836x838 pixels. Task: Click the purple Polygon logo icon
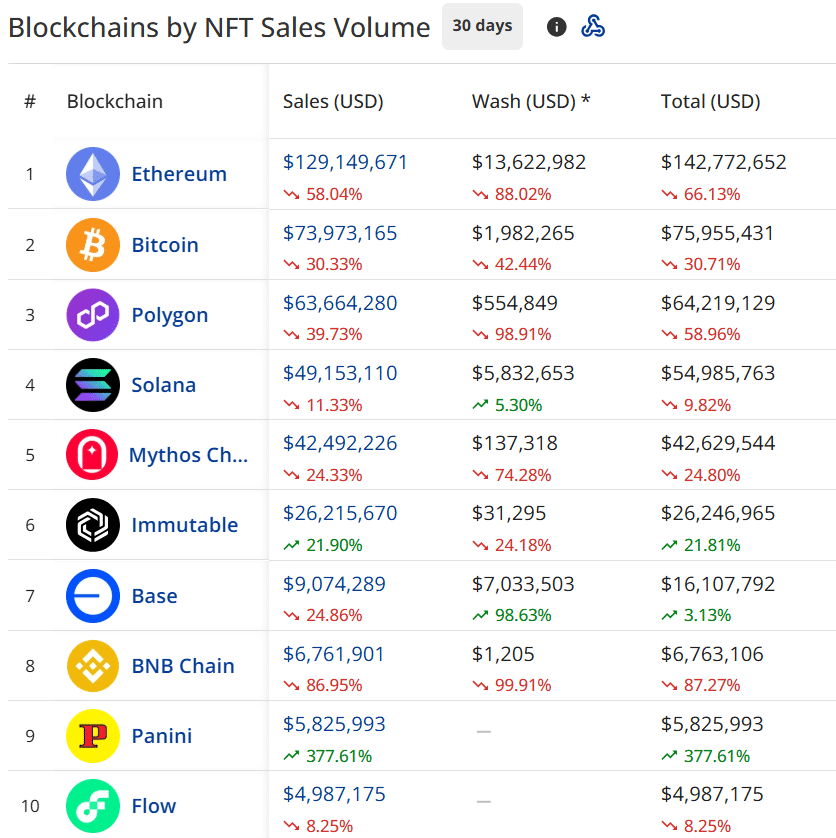click(x=93, y=315)
